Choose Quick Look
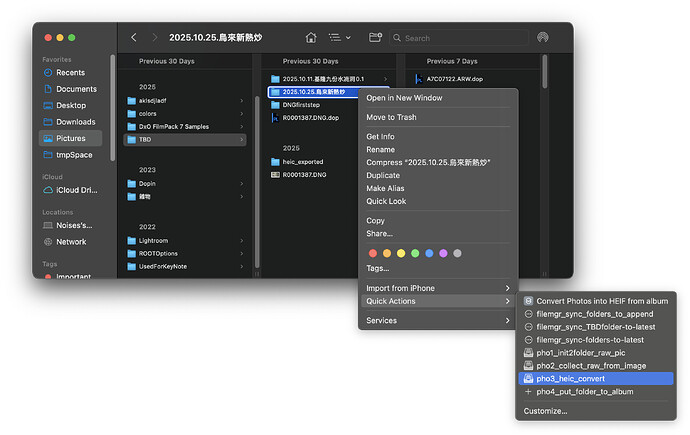 pos(438,201)
